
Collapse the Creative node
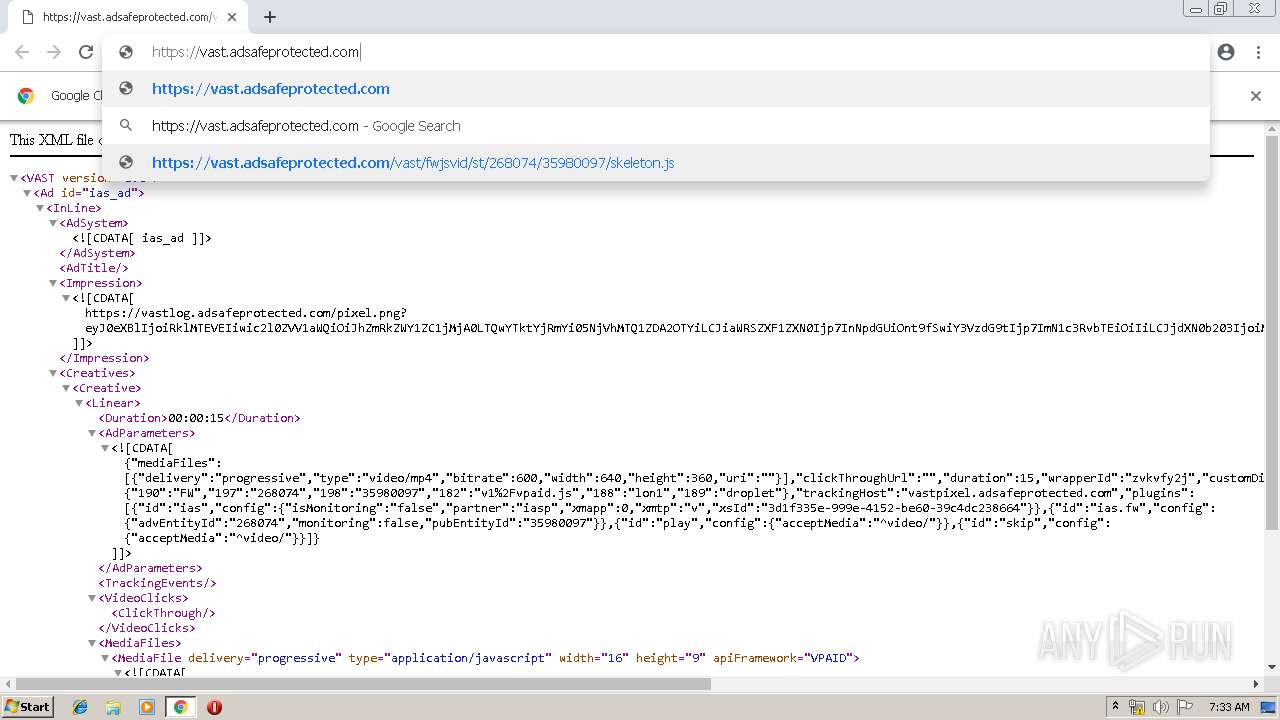[66, 388]
